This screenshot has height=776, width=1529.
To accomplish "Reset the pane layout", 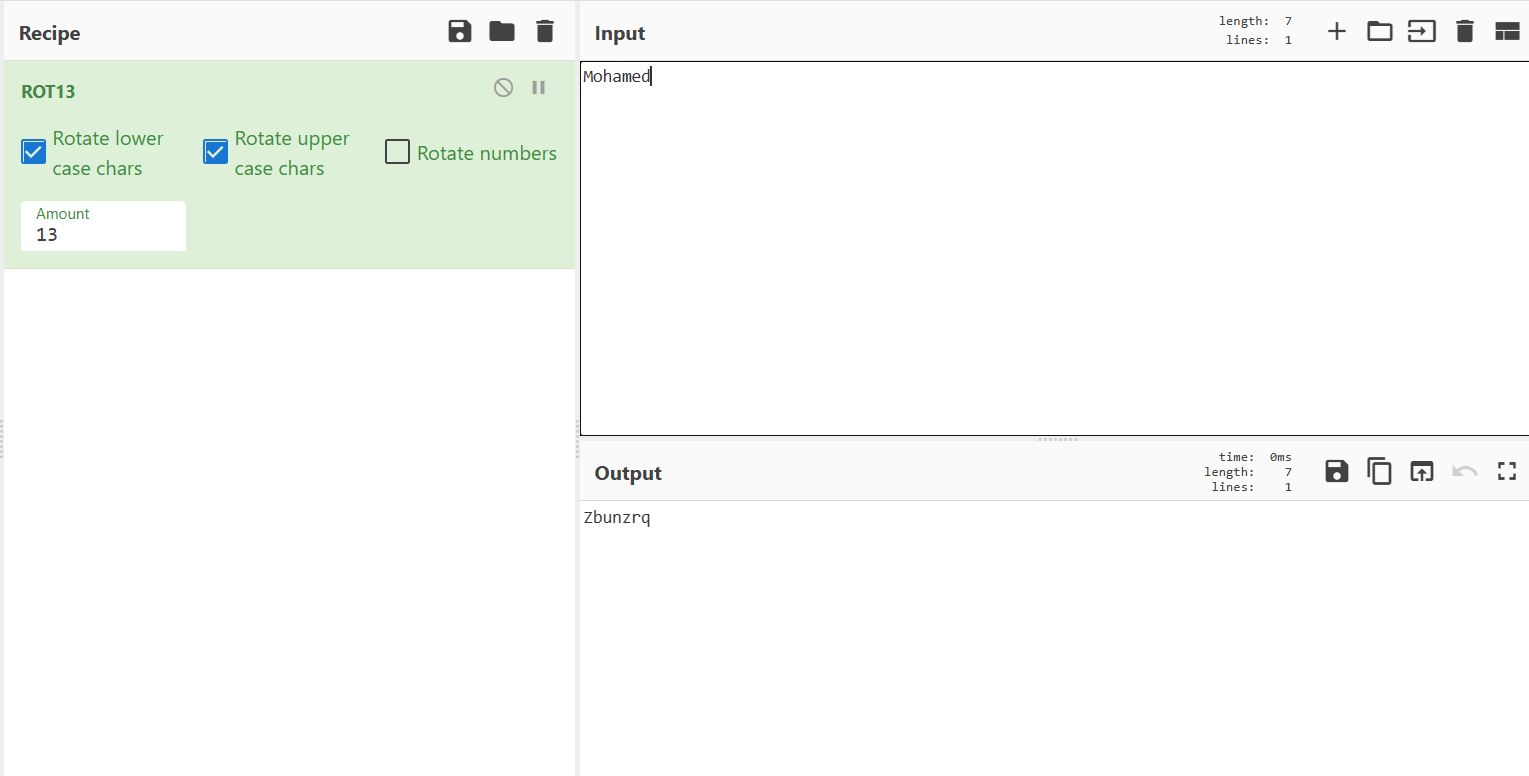I will point(1507,32).
